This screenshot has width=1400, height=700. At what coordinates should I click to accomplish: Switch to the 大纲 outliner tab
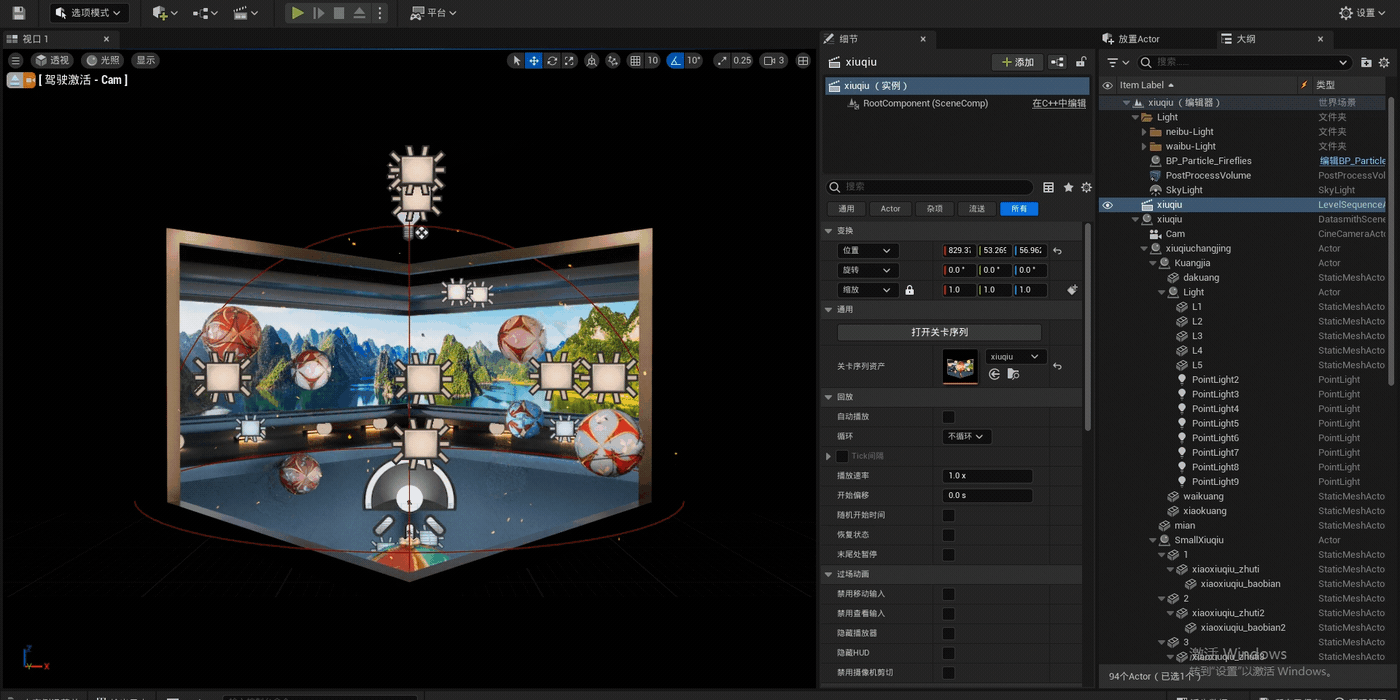(1246, 39)
